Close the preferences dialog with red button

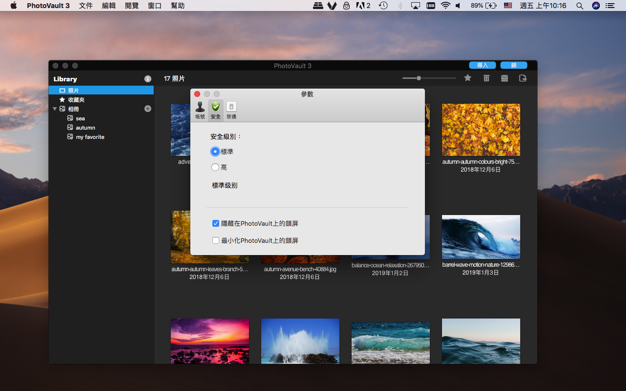tap(197, 94)
